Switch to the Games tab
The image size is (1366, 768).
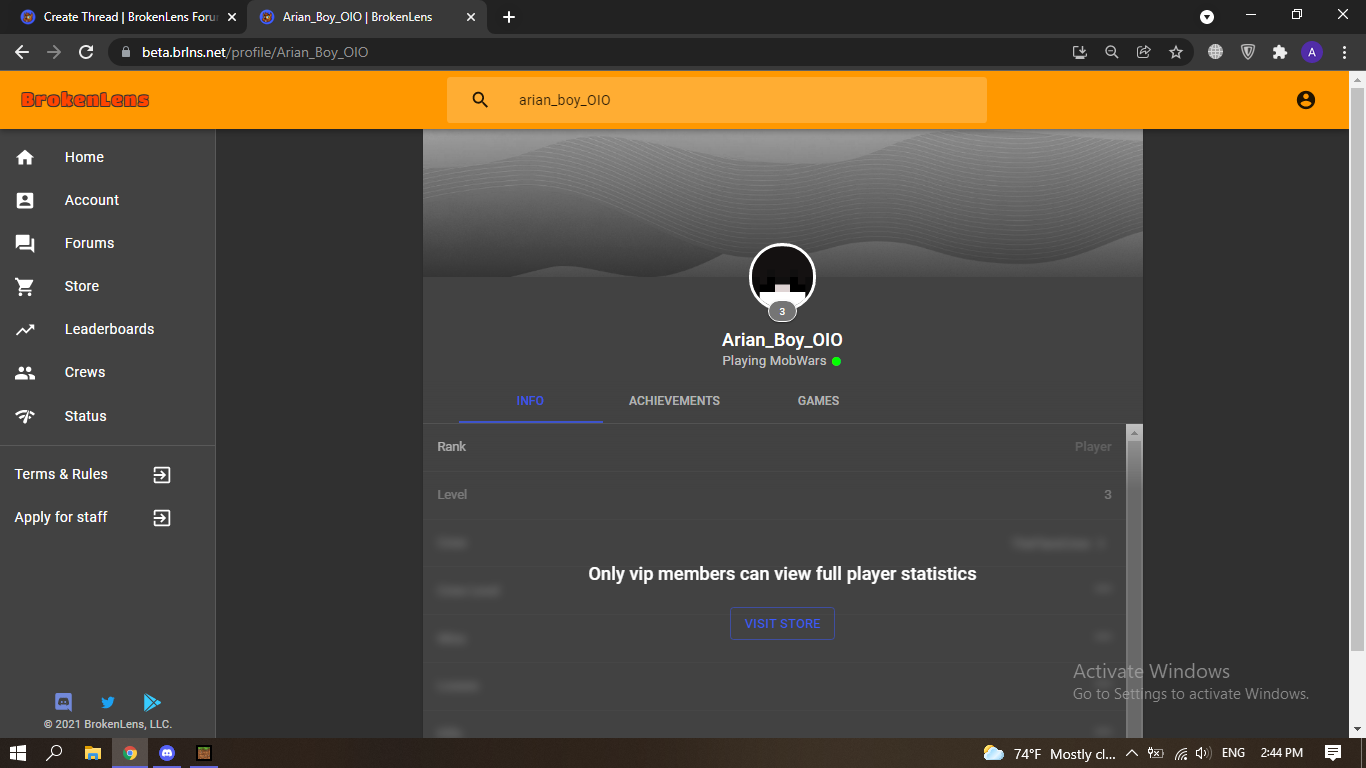(x=818, y=400)
